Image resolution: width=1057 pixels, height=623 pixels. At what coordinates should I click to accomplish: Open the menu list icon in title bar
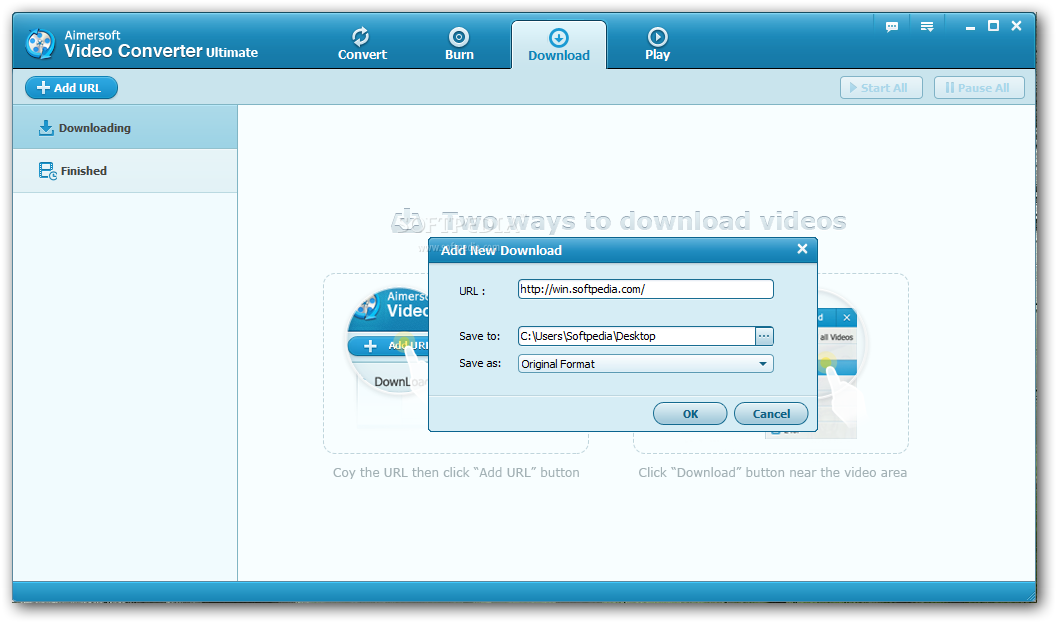927,27
